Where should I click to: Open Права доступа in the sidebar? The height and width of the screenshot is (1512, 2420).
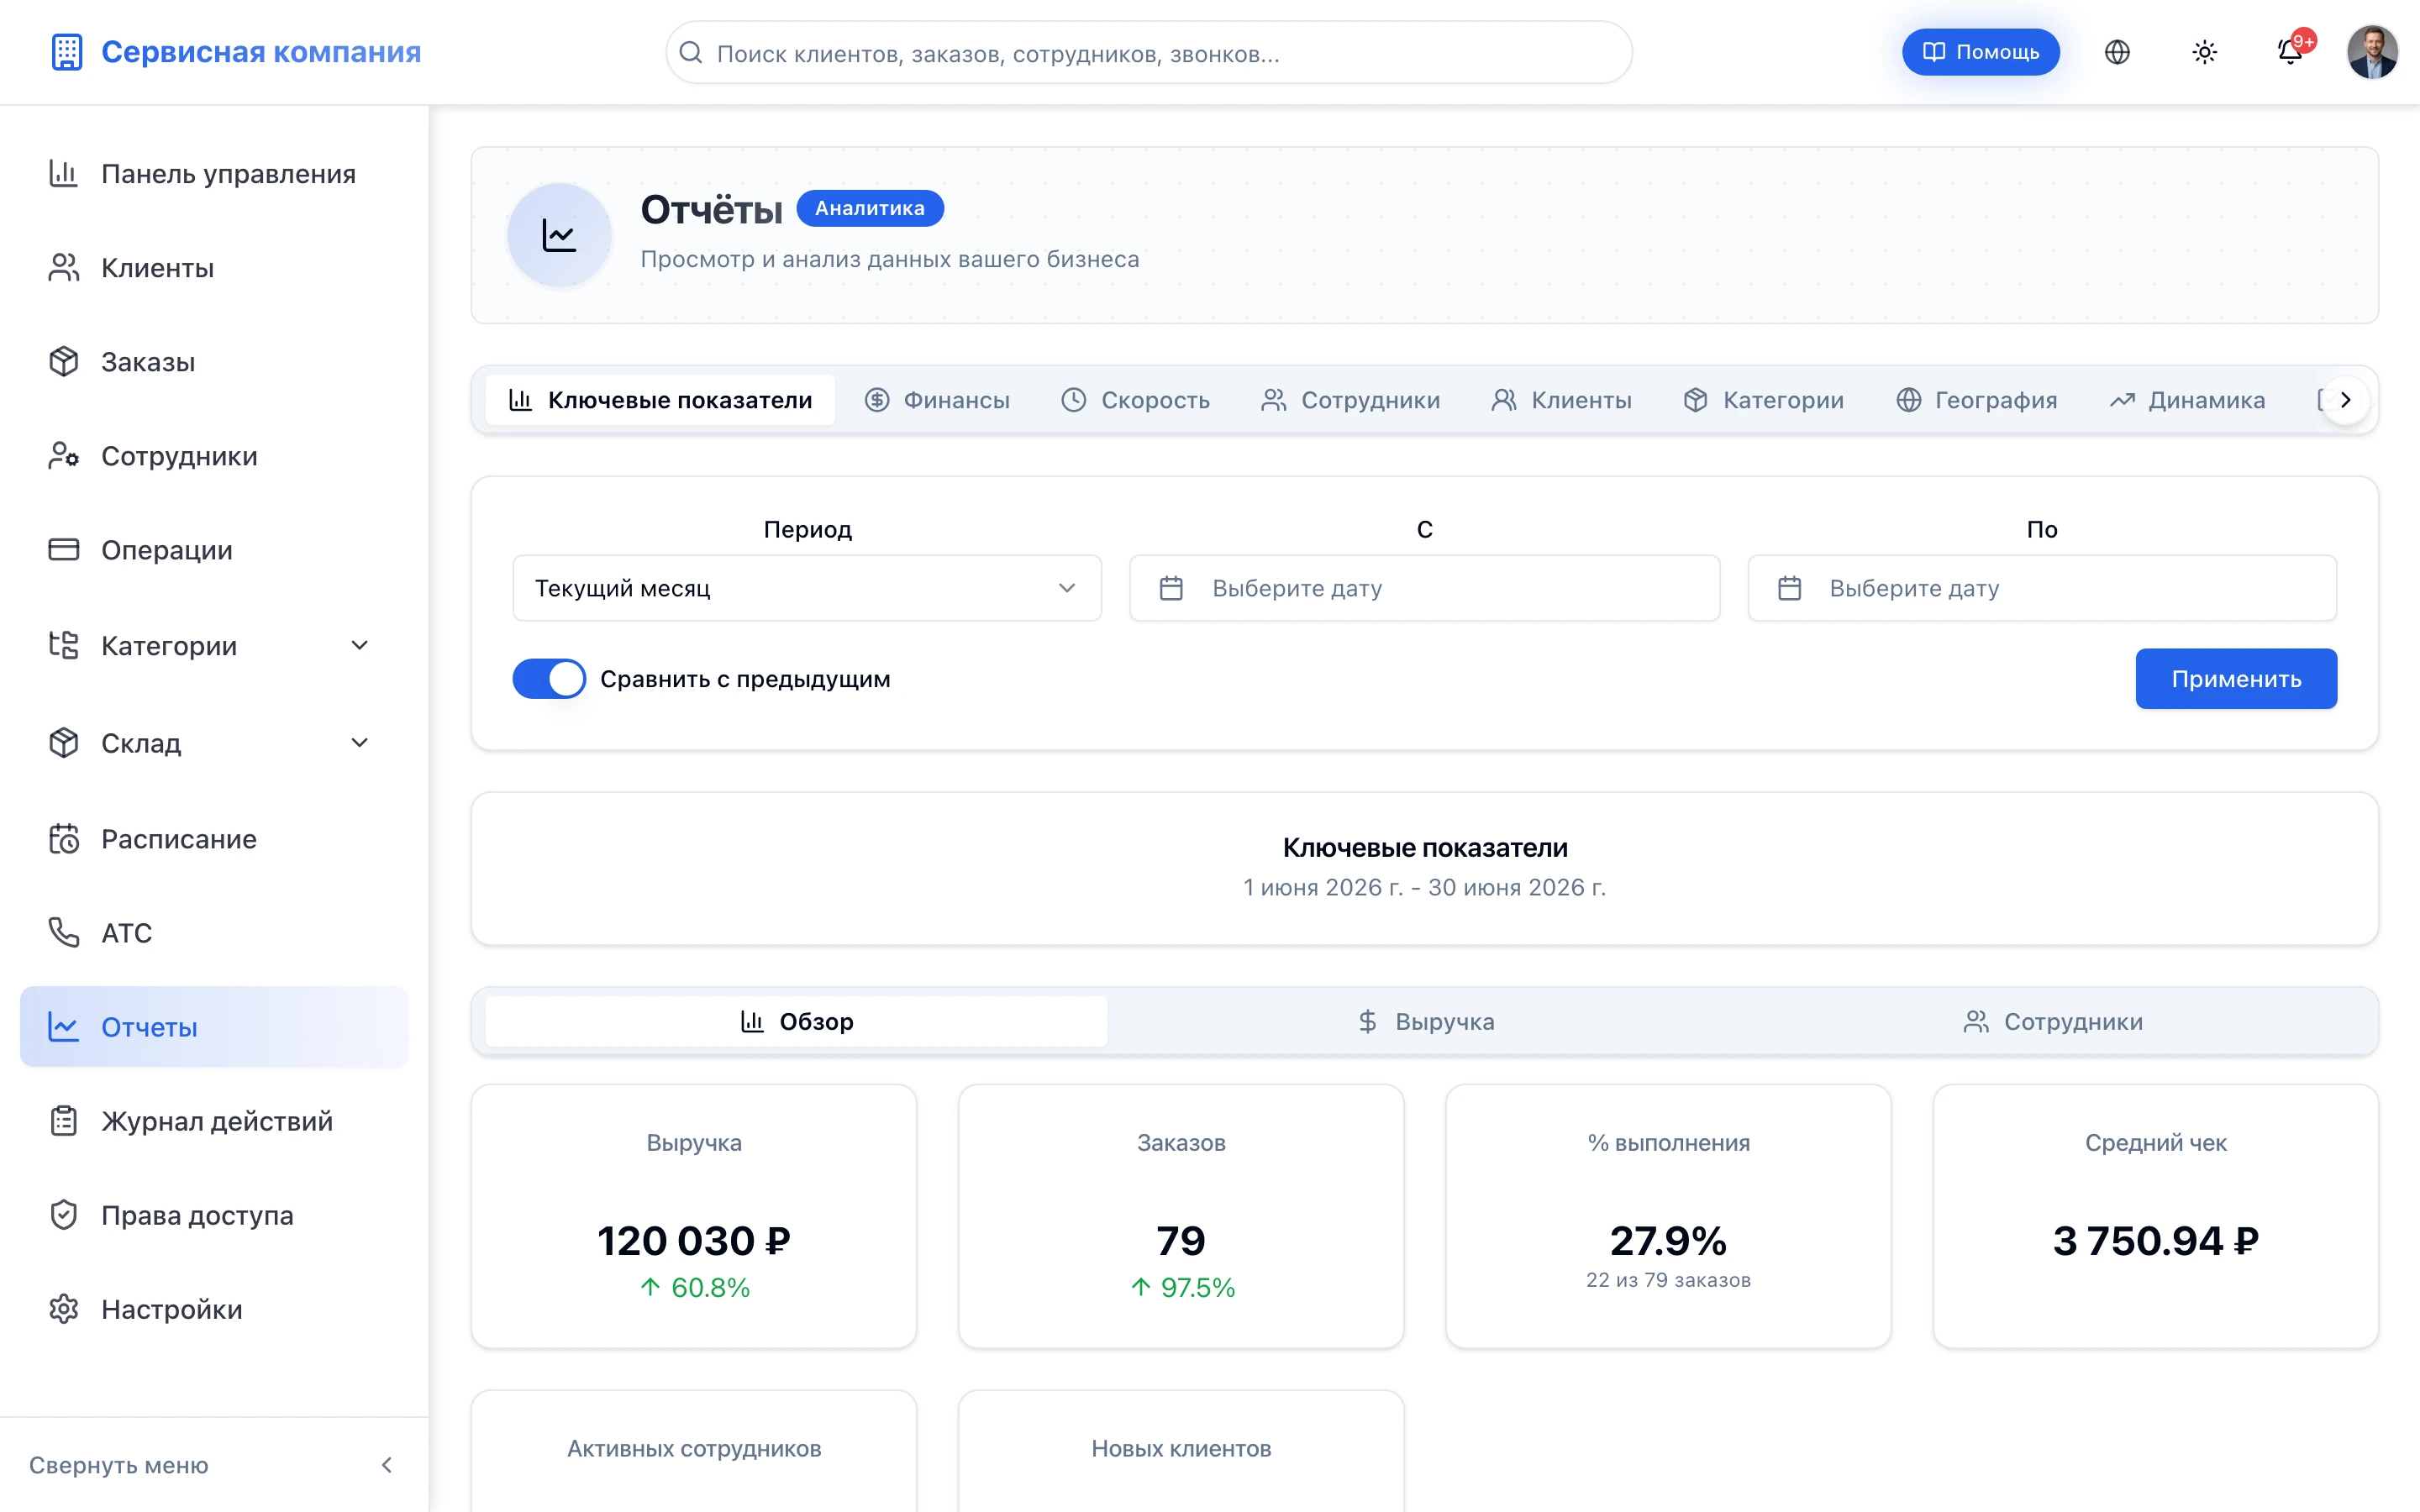(213, 1214)
